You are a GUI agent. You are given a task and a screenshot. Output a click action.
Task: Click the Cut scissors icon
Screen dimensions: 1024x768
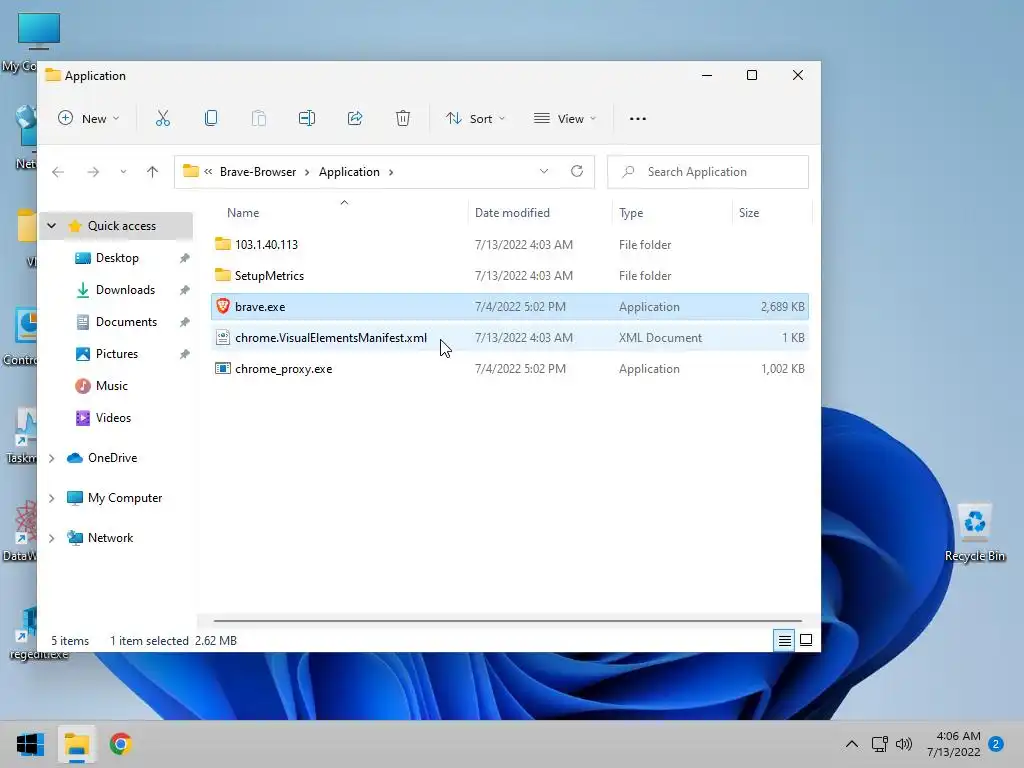coord(163,118)
